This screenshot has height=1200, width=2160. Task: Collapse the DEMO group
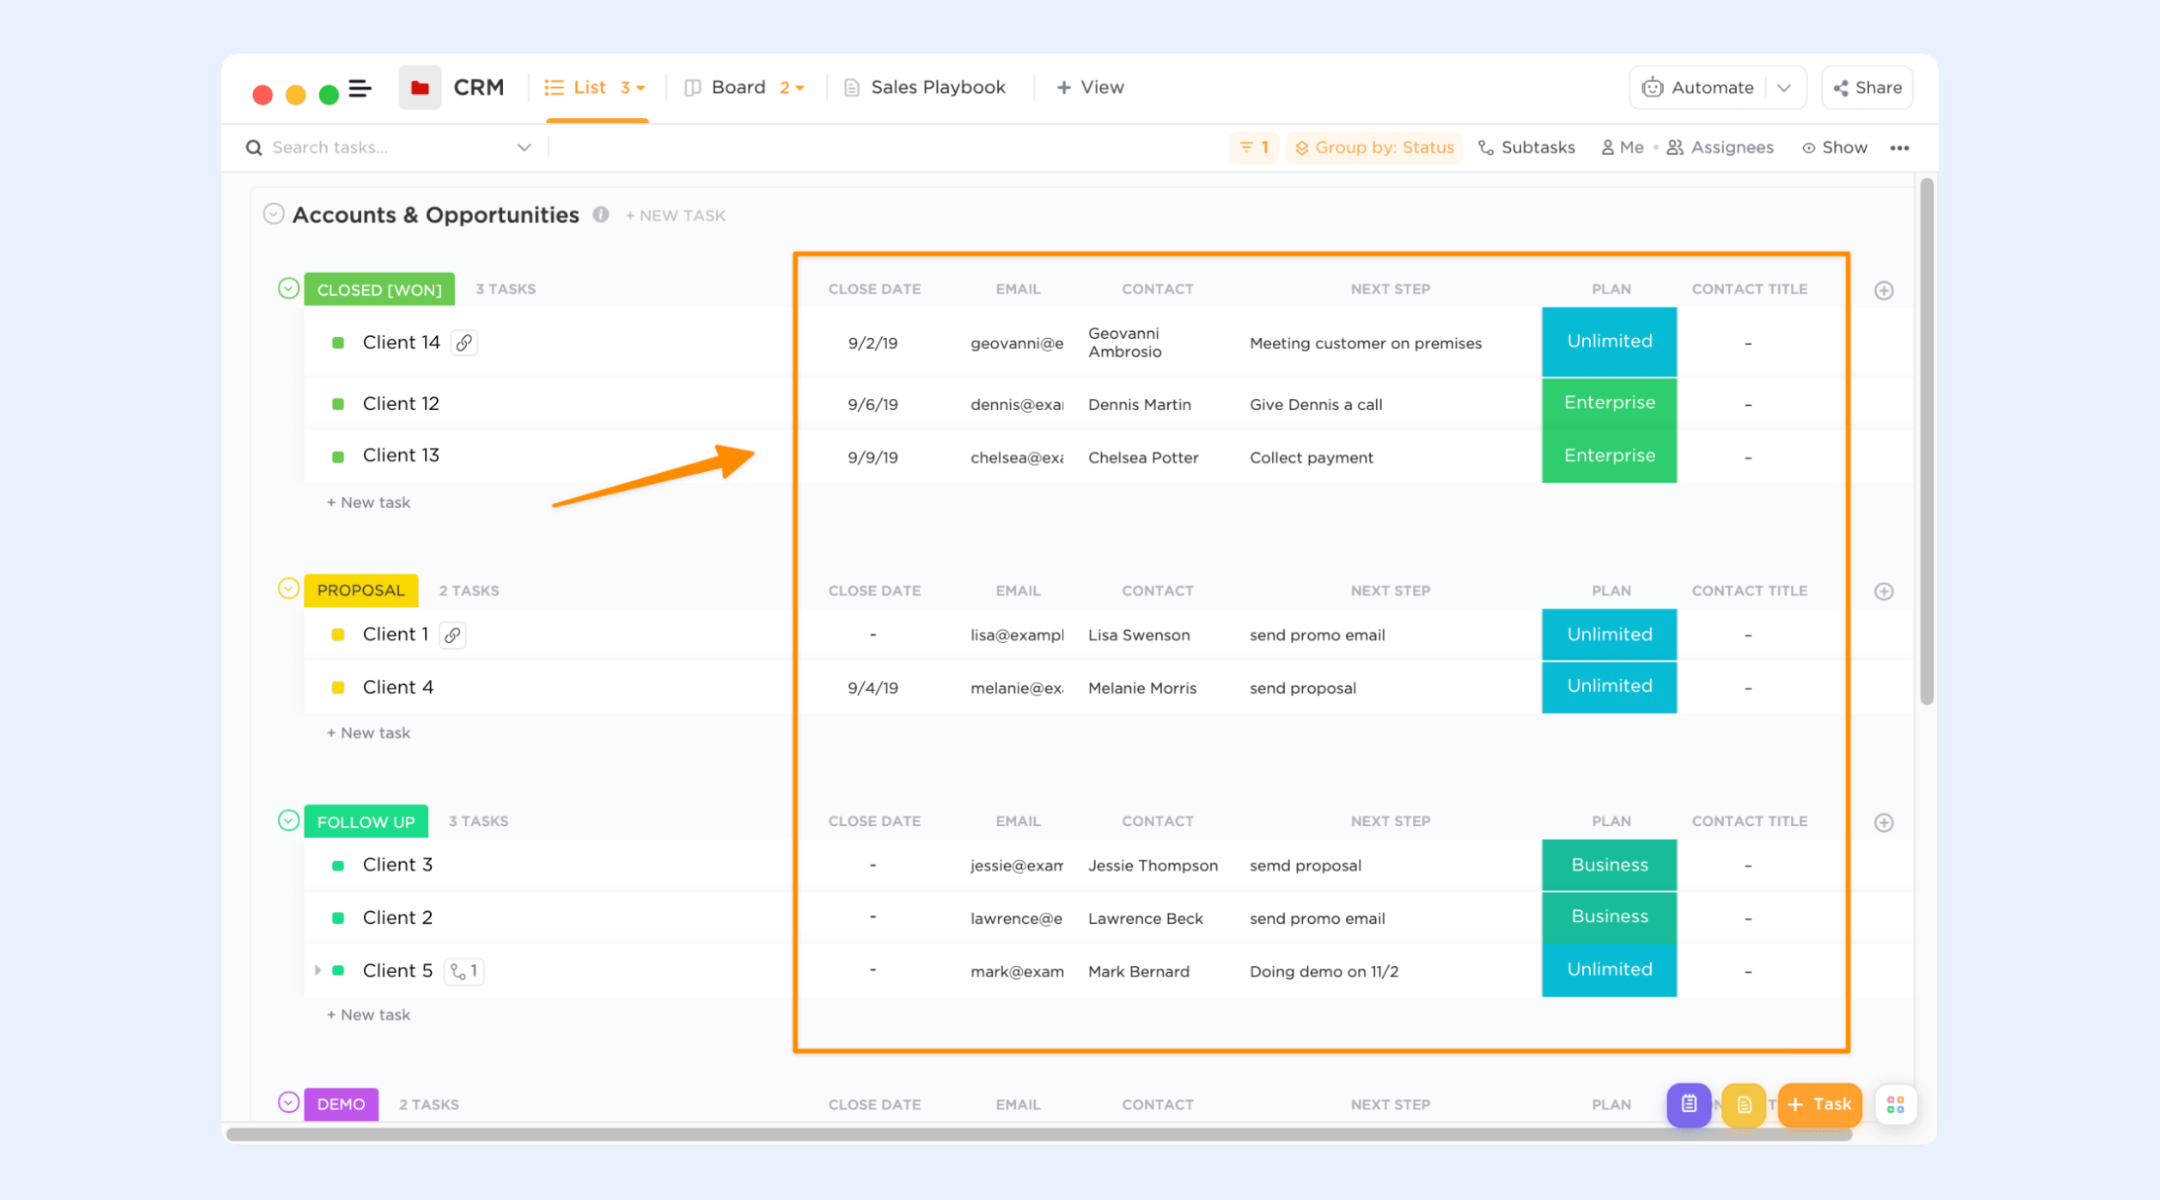(x=288, y=1103)
